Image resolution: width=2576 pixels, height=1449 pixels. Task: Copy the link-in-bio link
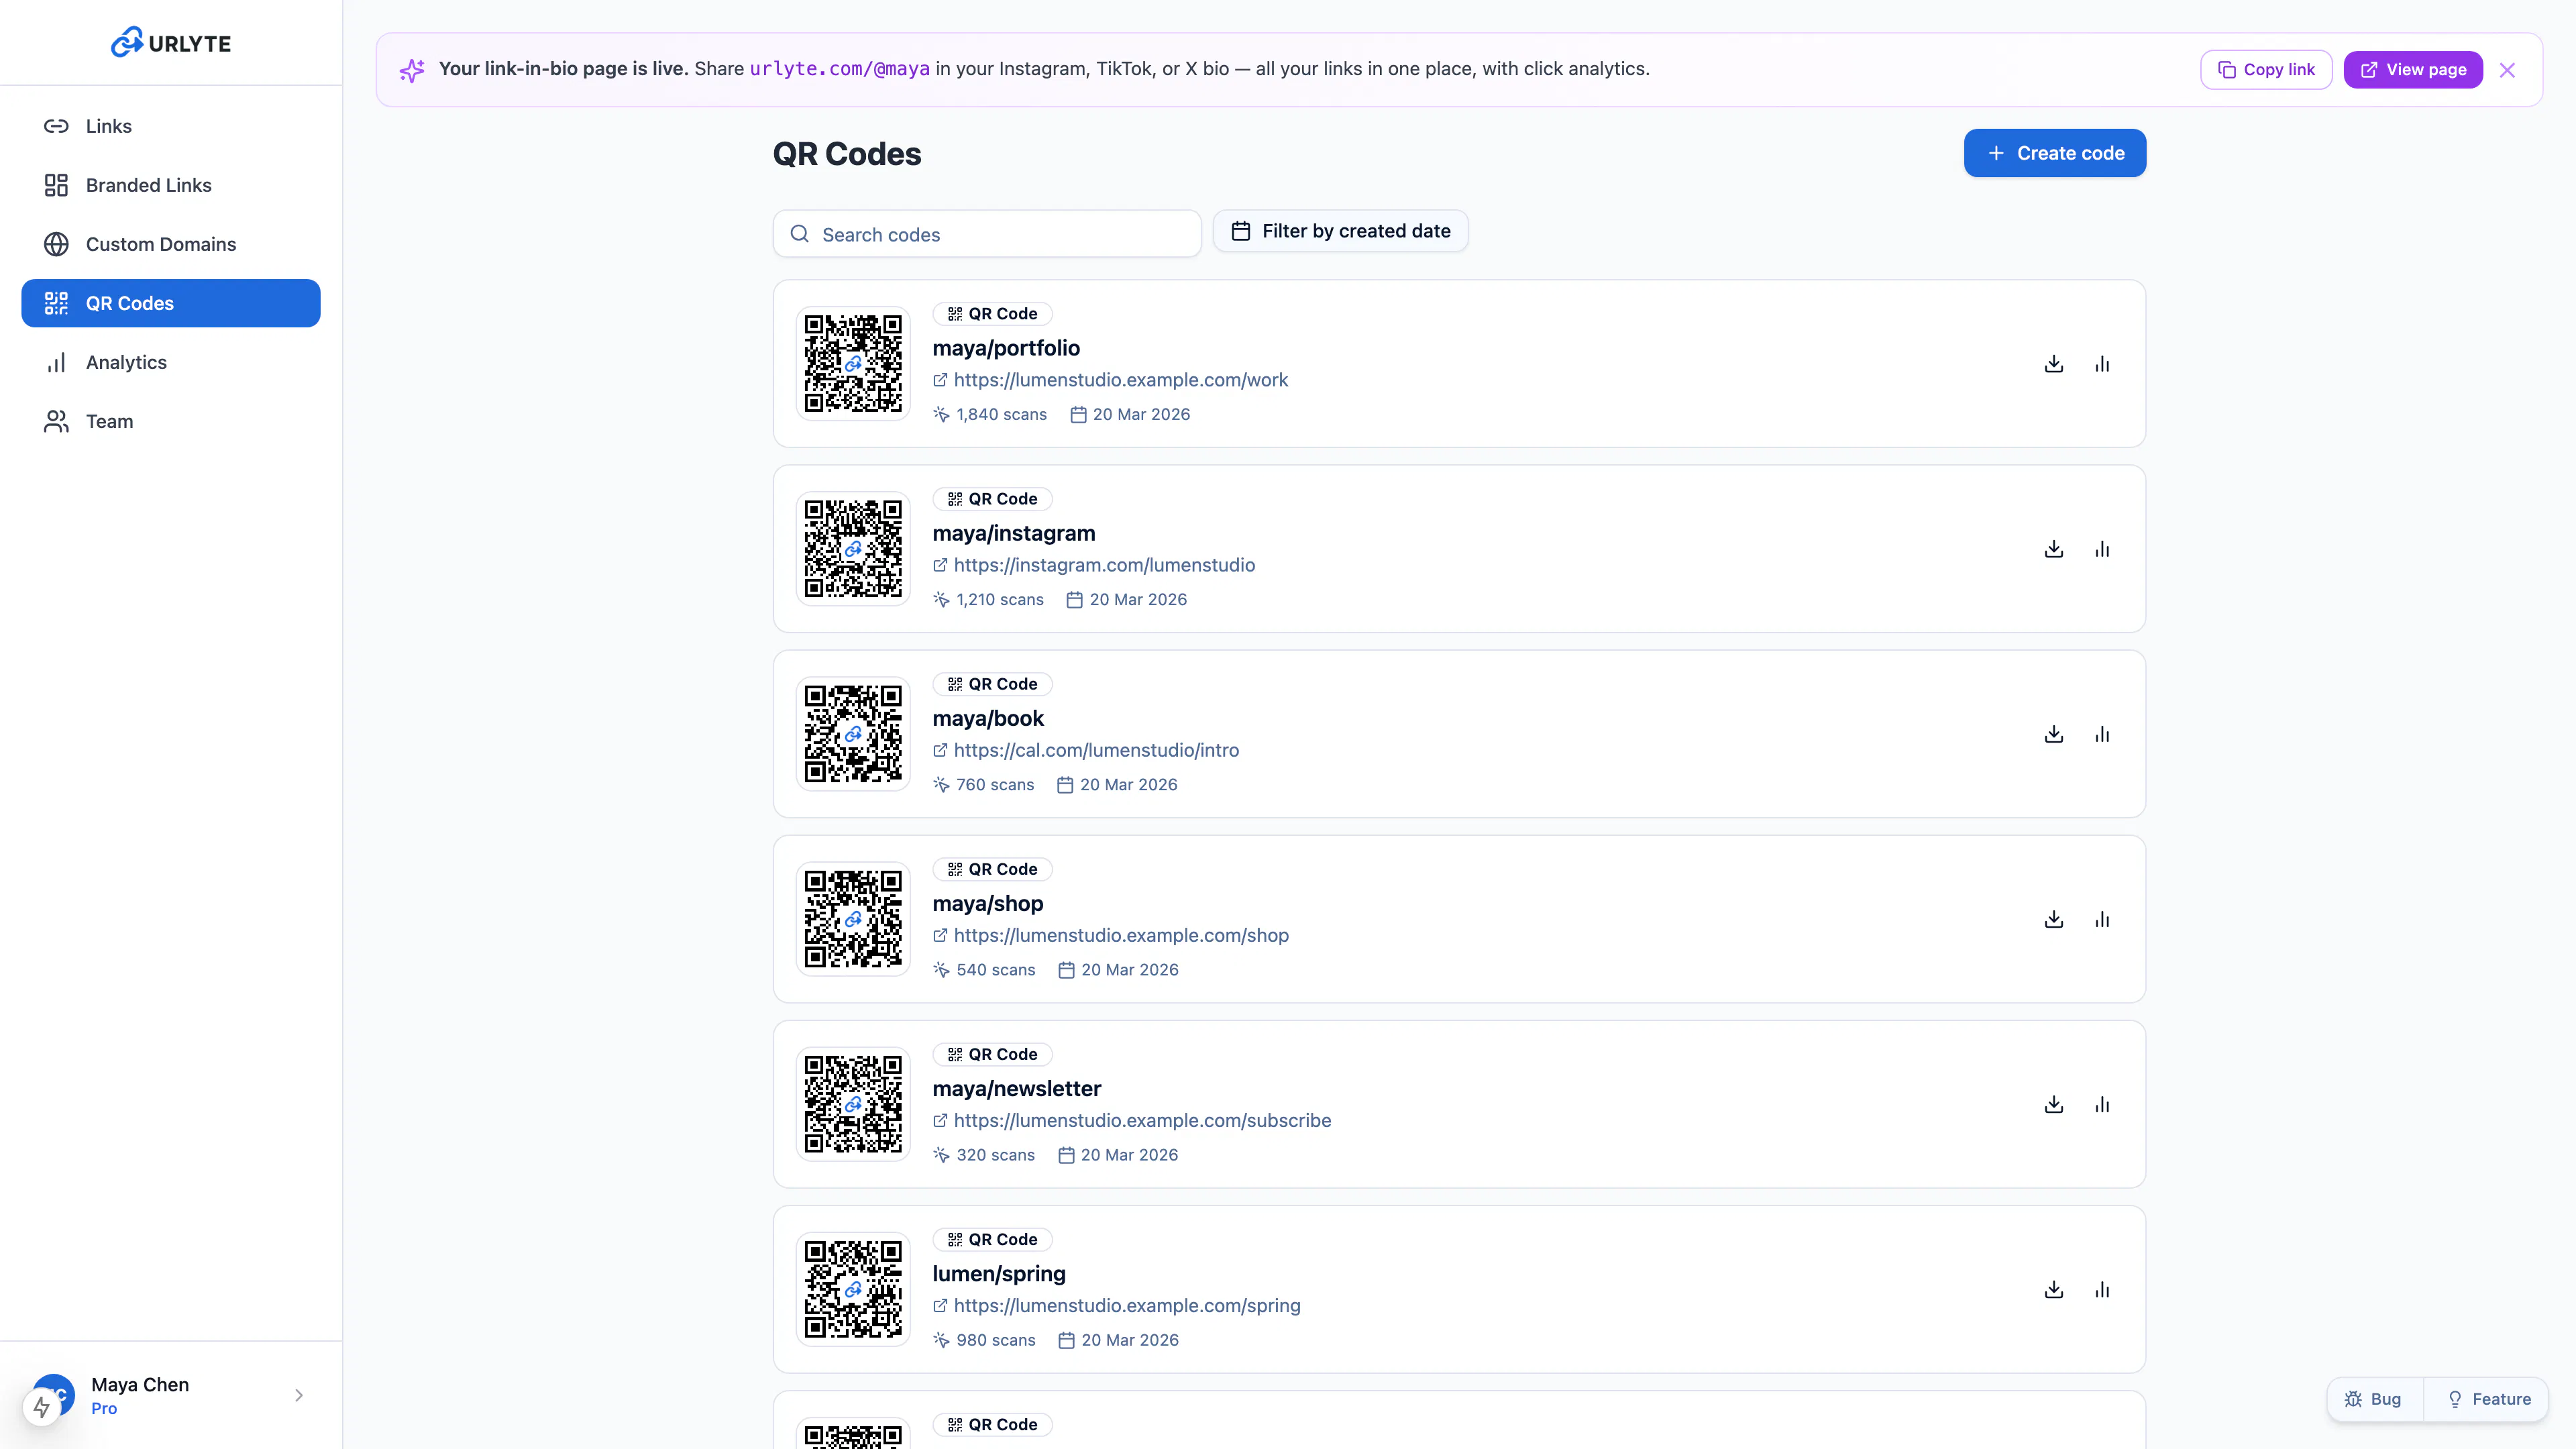pyautogui.click(x=2266, y=69)
